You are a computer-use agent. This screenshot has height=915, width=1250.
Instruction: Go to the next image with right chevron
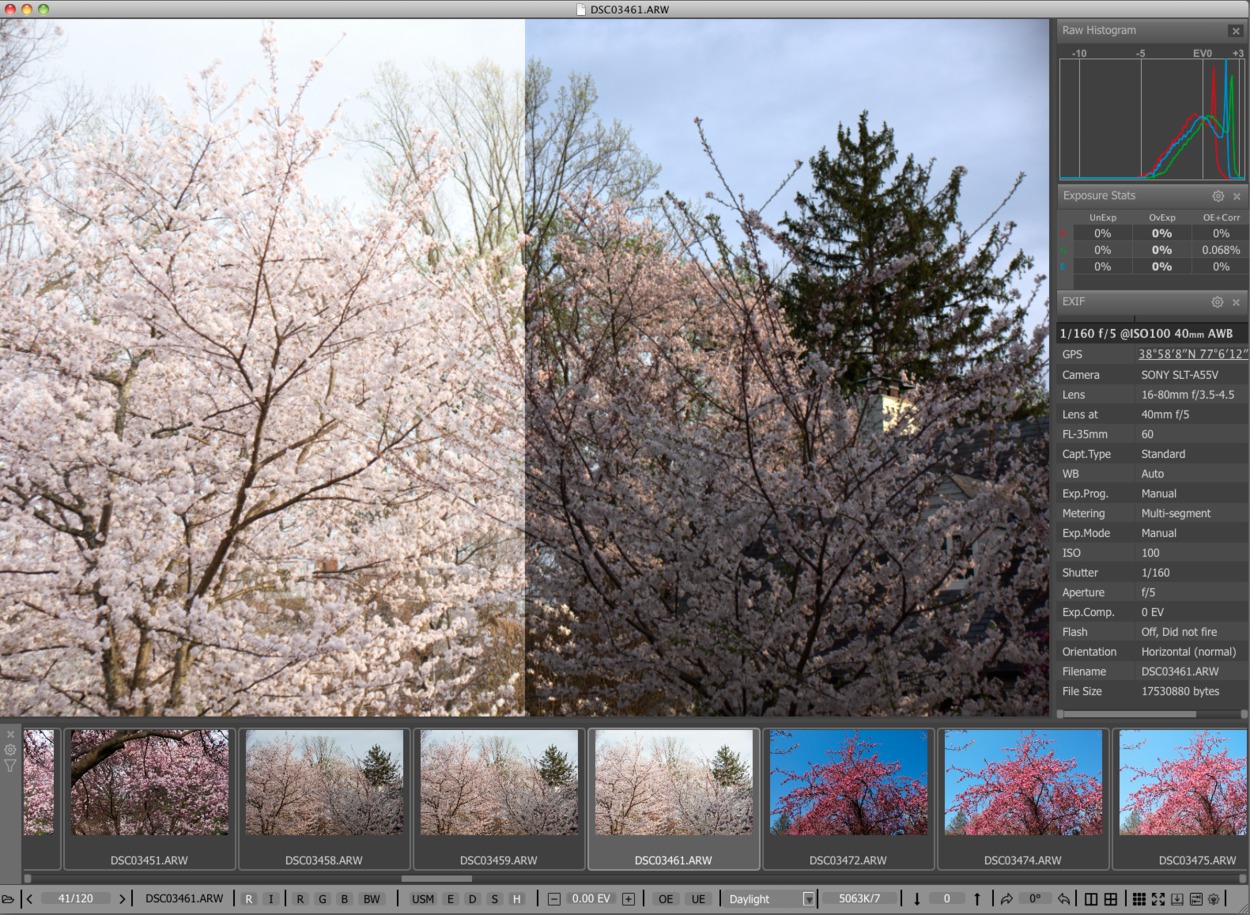point(122,899)
